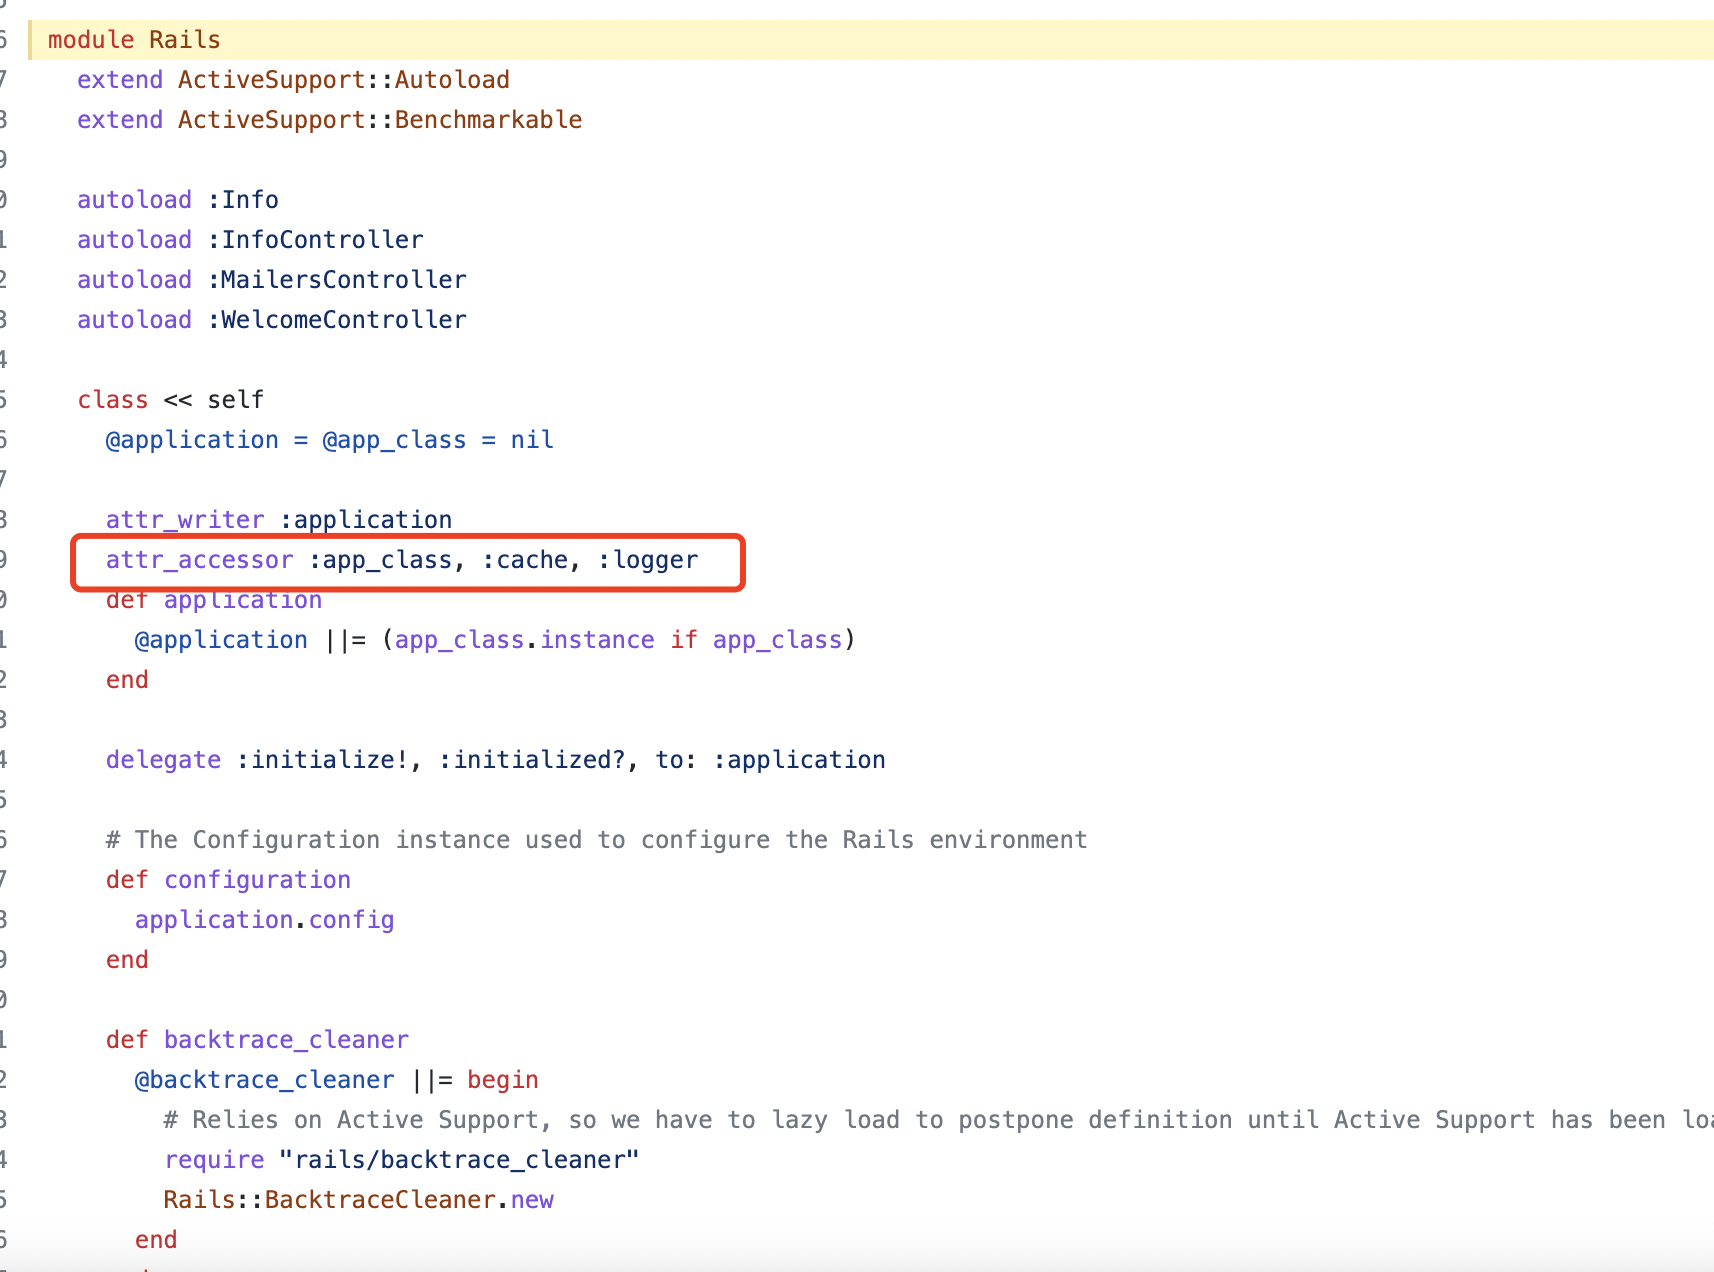Click 'app_class.instance' expression
1714x1272 pixels.
[x=525, y=640]
